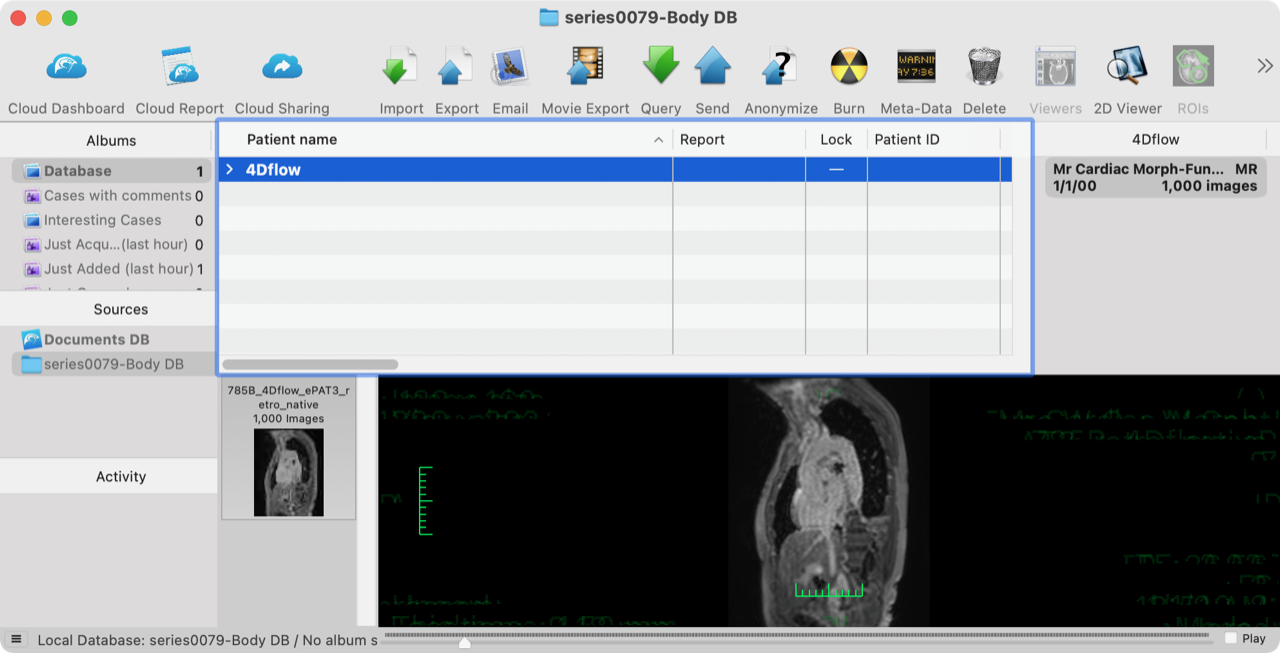Click the Import green arrow icon
Viewport: 1280px width, 653px height.
click(x=401, y=68)
